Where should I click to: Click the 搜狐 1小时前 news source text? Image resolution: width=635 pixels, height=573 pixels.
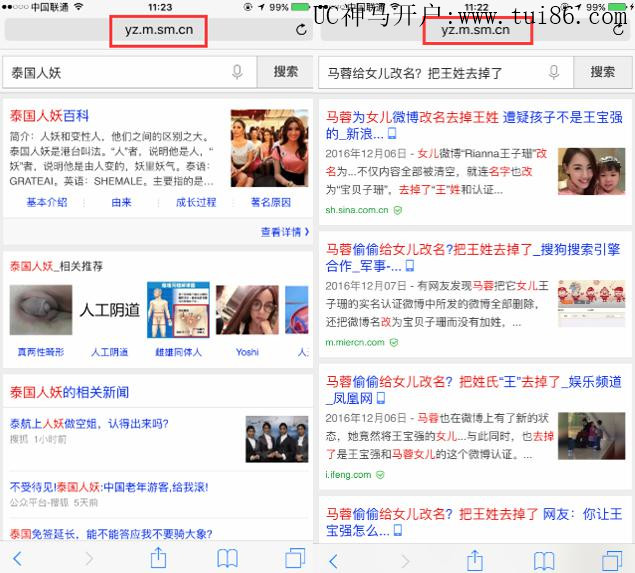(x=38, y=439)
